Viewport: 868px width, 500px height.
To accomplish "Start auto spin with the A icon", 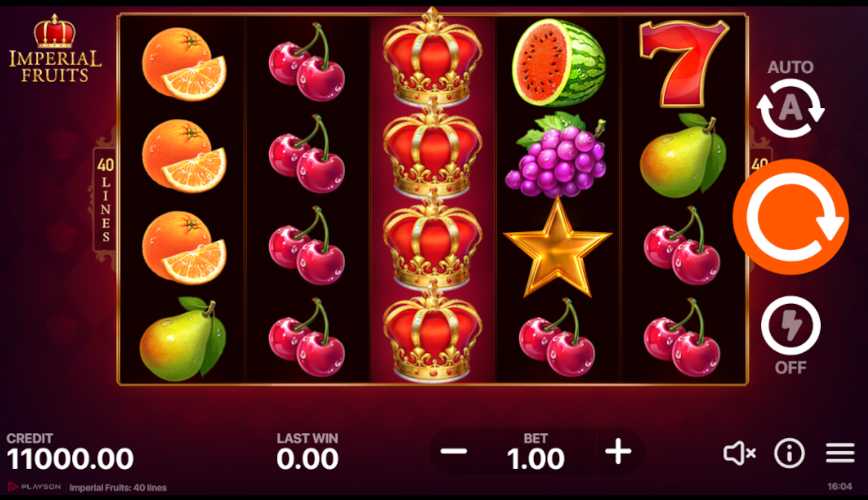I will pyautogui.click(x=790, y=108).
